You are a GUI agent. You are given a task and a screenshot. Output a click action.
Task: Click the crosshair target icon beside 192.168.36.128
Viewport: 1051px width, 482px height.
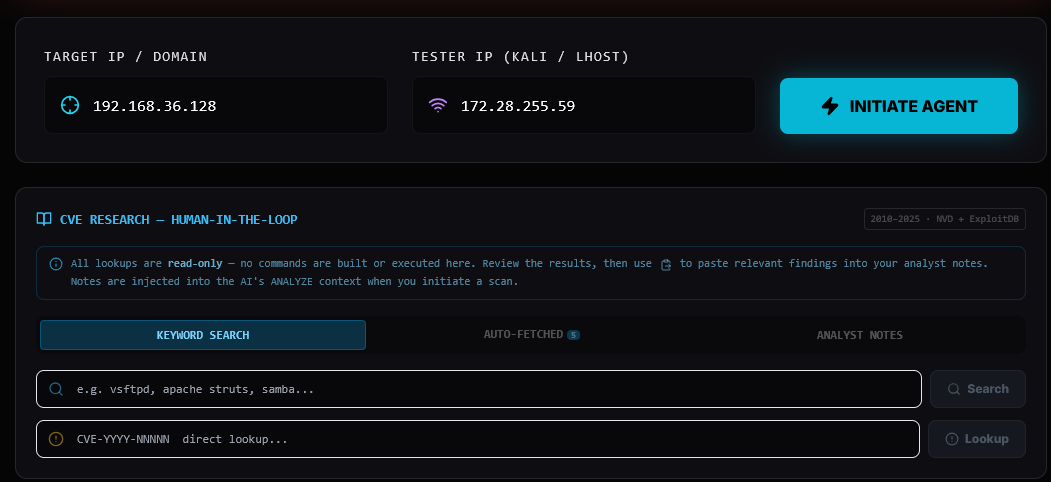(69, 105)
